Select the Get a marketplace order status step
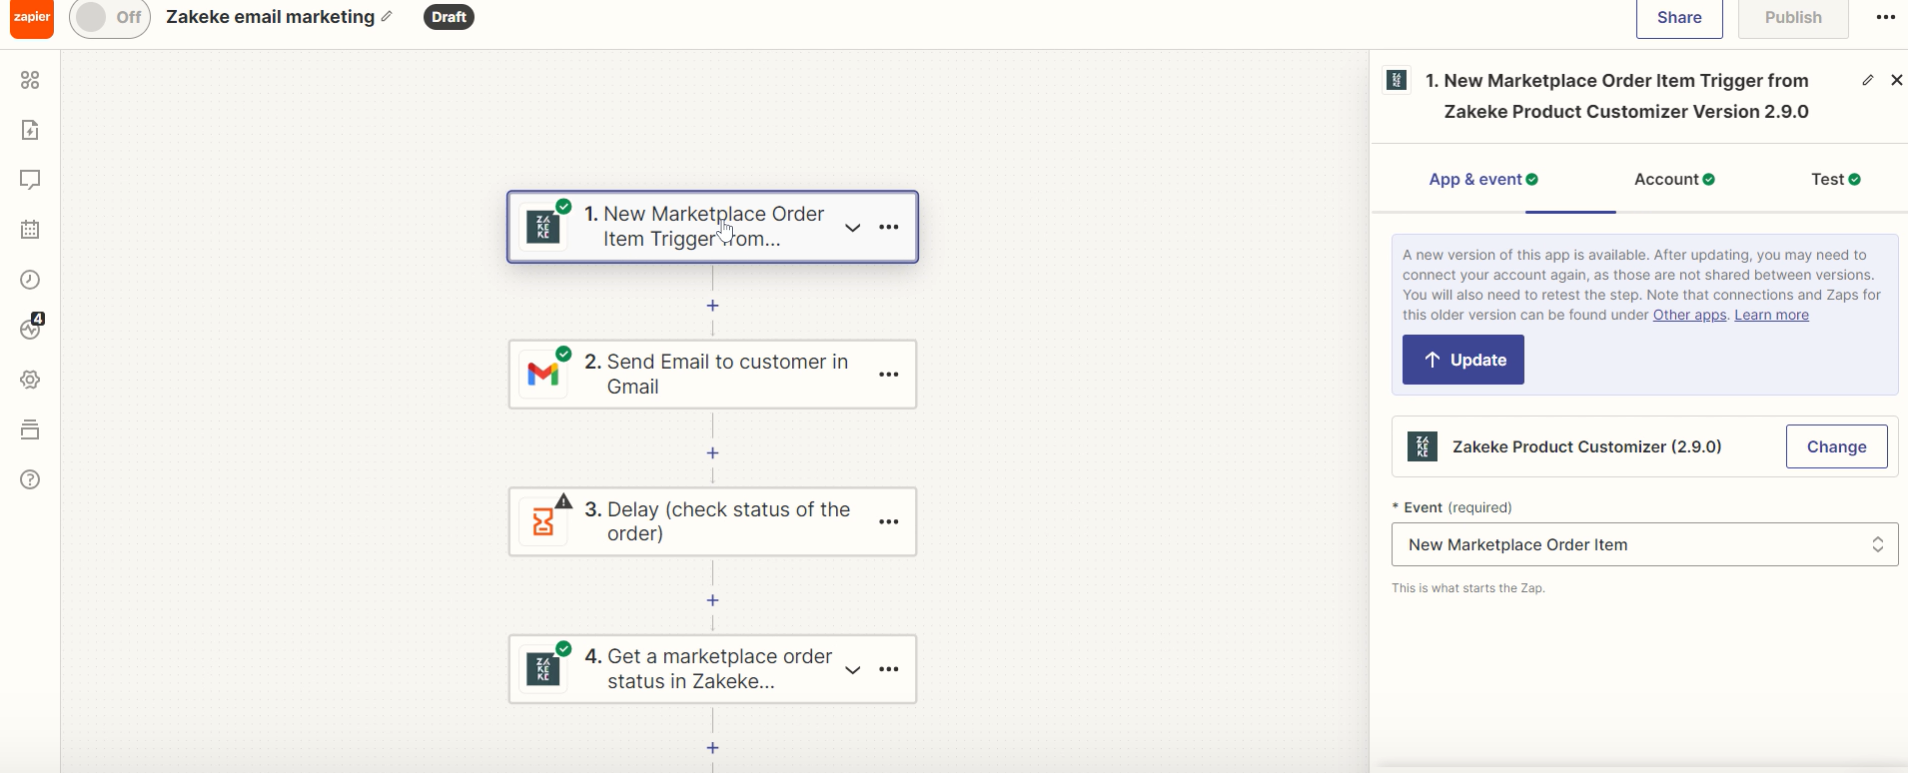The height and width of the screenshot is (773, 1908). (712, 669)
